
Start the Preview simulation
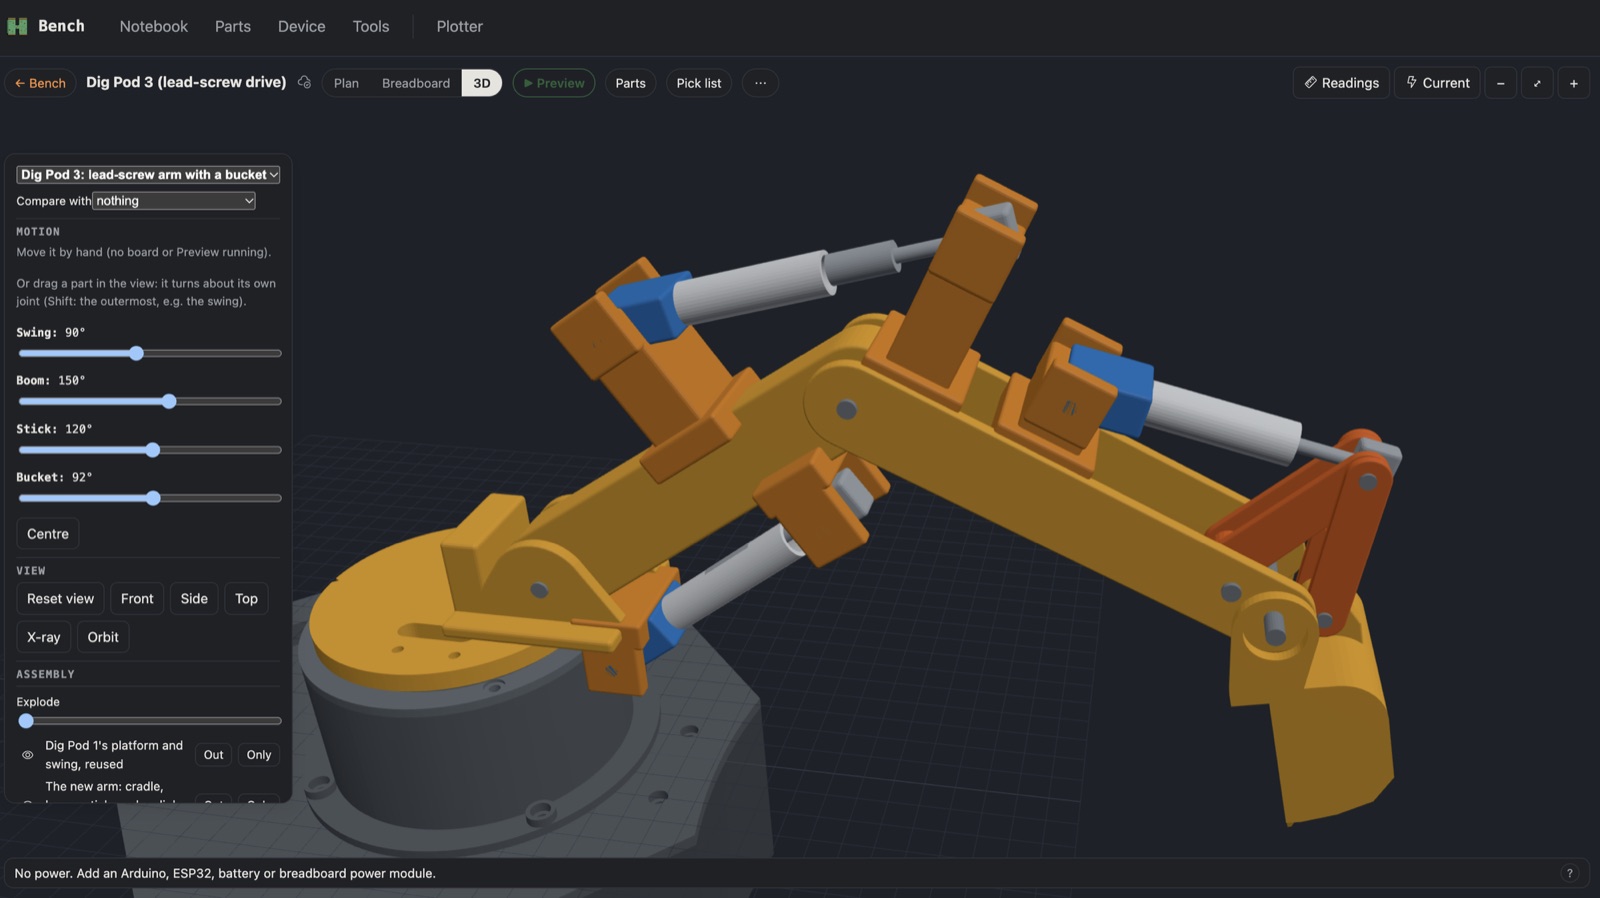click(554, 83)
